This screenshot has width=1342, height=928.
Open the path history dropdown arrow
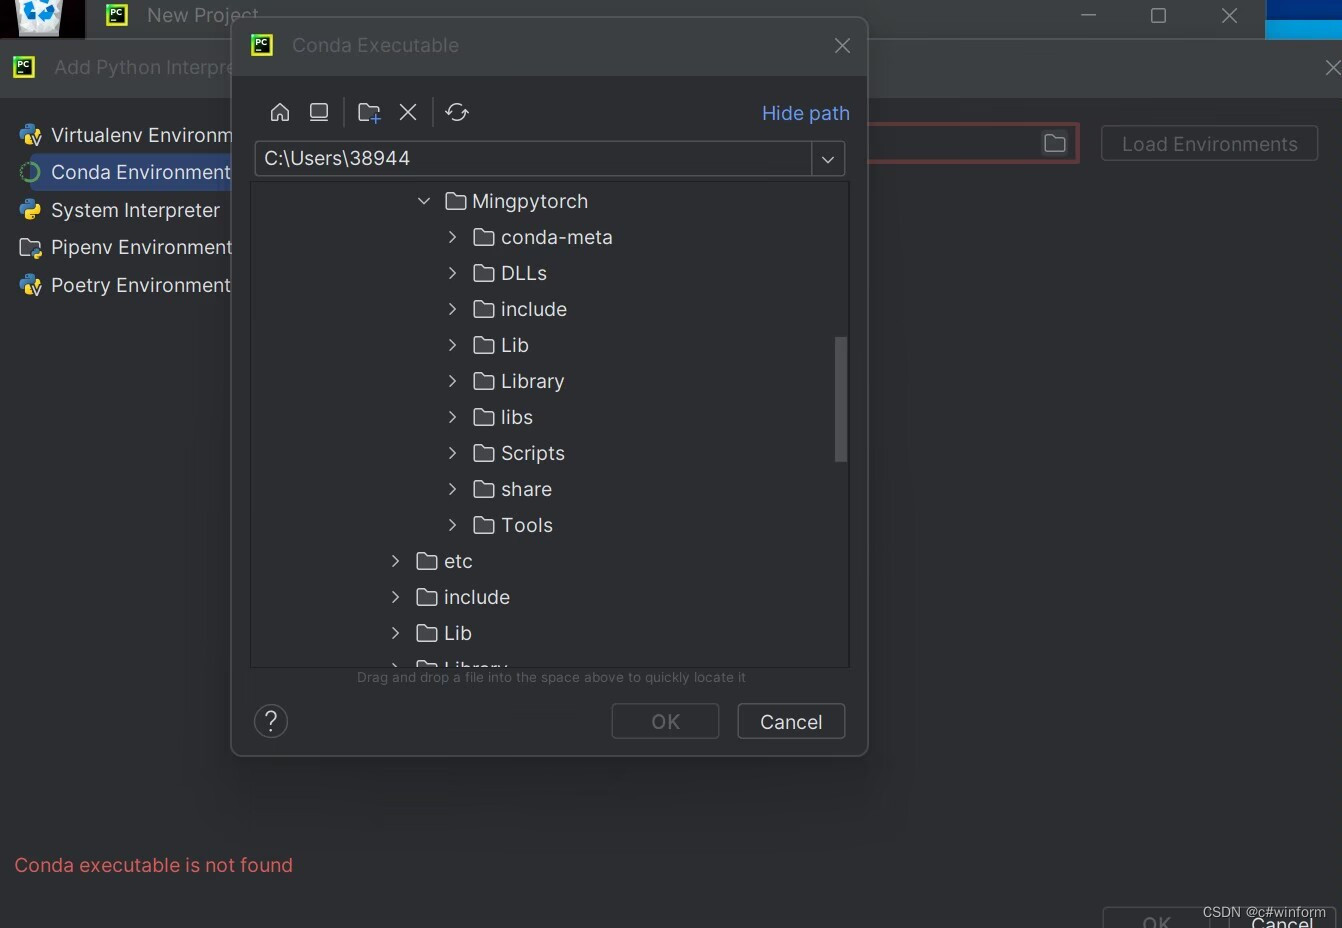tap(828, 158)
